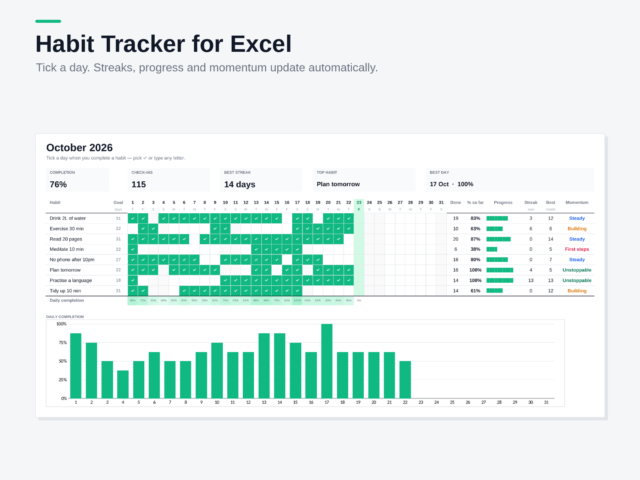This screenshot has width=640, height=480.
Task: Select the goal value for No phone after 10pm
Action: [118, 260]
